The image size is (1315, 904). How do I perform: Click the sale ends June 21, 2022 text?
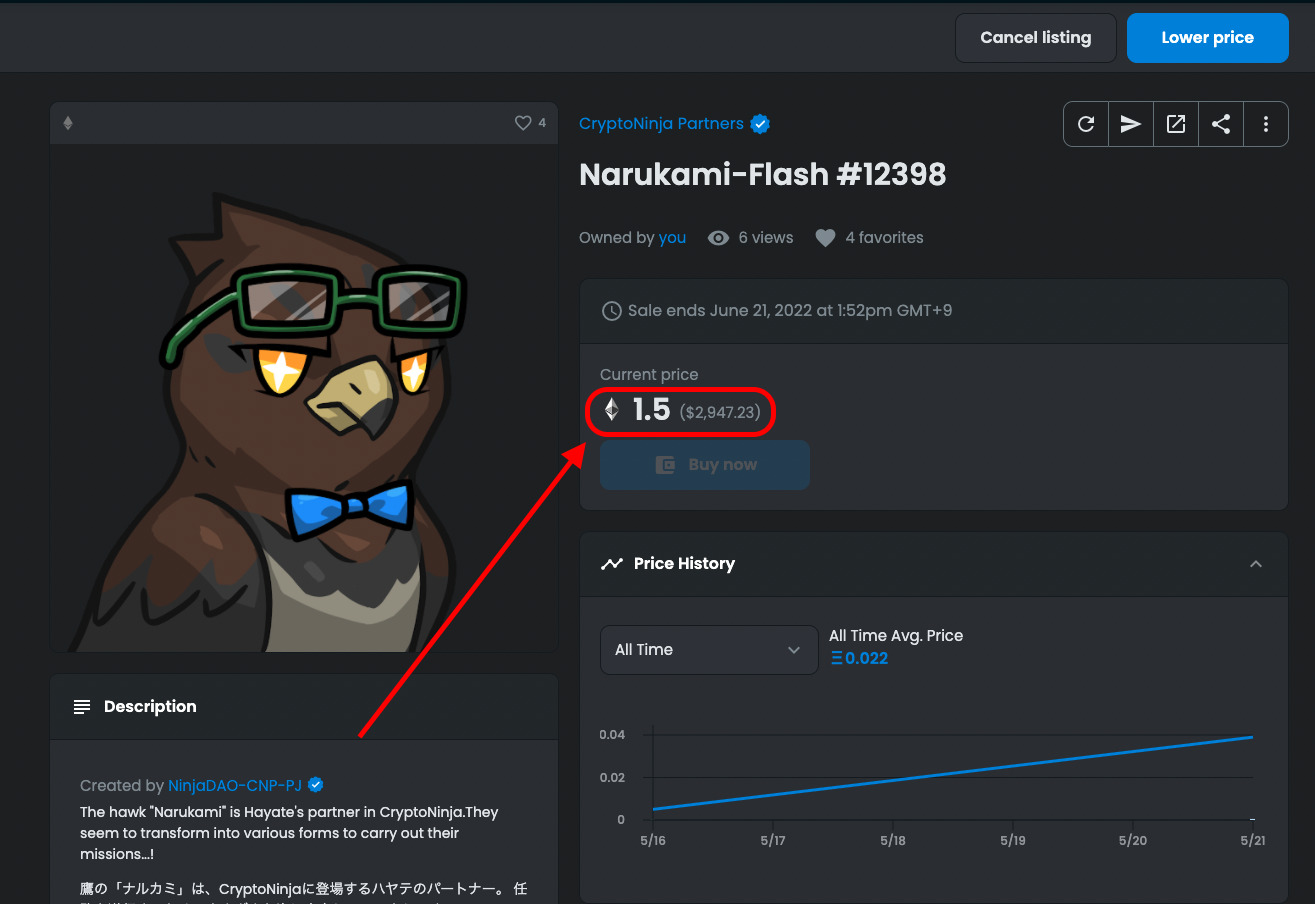790,311
